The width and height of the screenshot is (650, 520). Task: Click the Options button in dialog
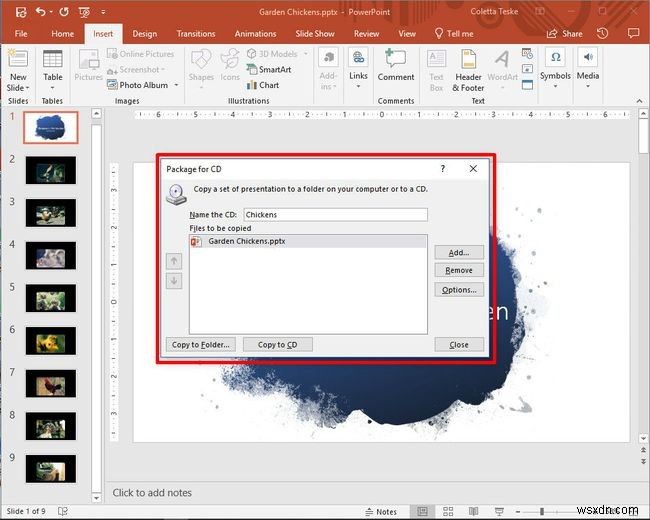point(459,290)
